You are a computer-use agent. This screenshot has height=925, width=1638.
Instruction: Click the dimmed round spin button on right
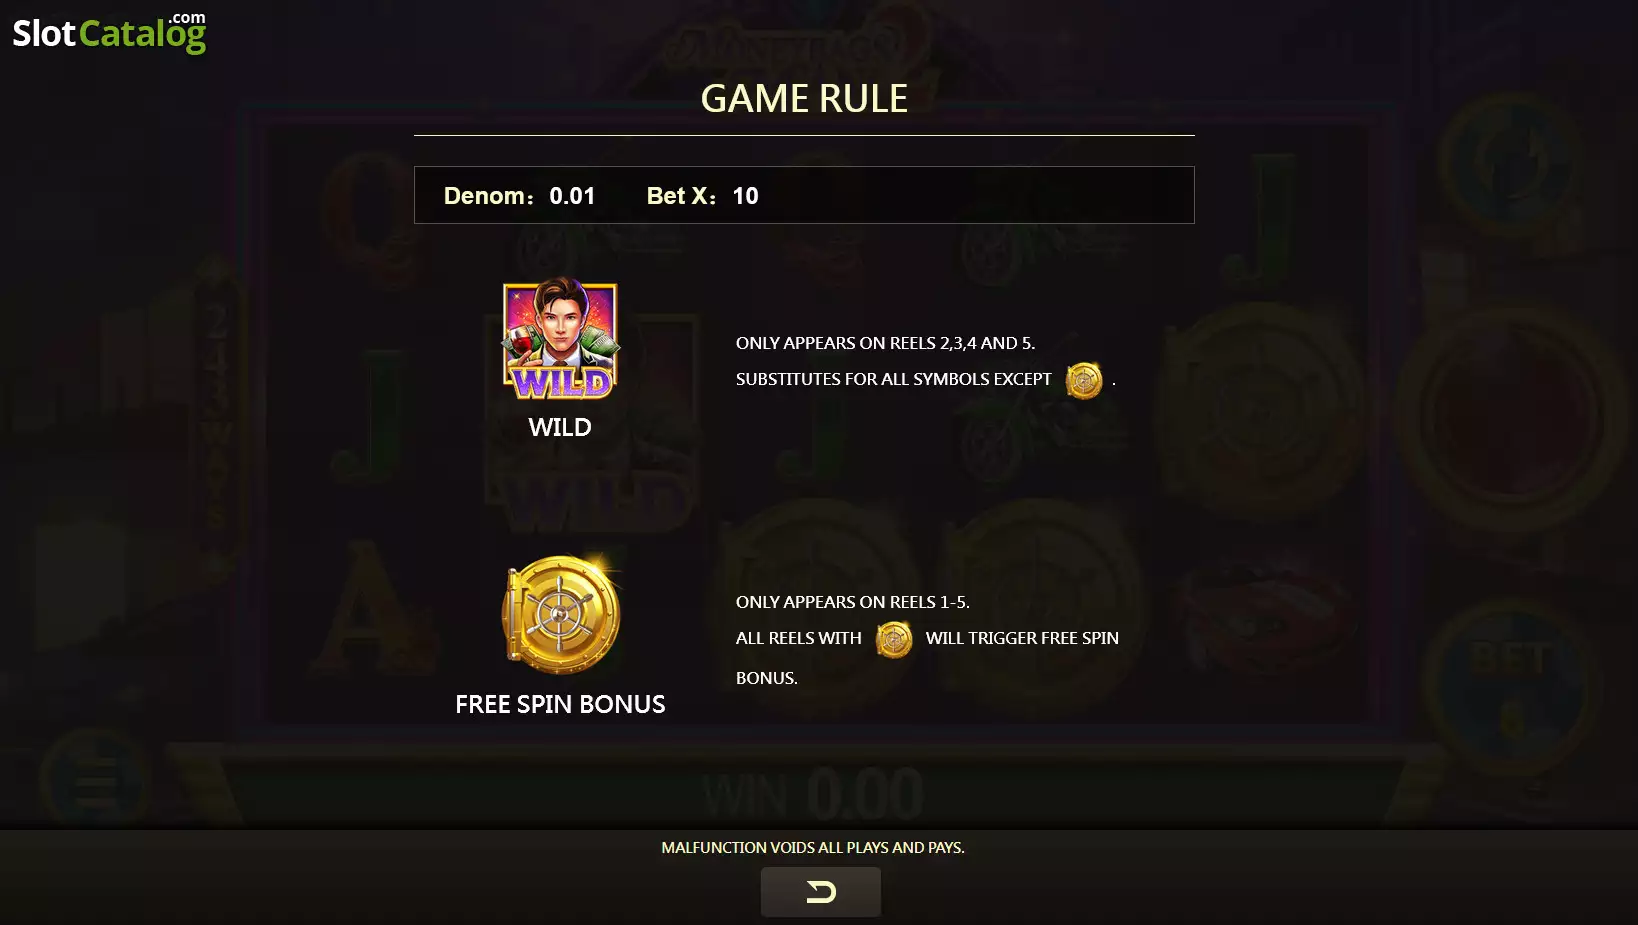coord(1508,418)
